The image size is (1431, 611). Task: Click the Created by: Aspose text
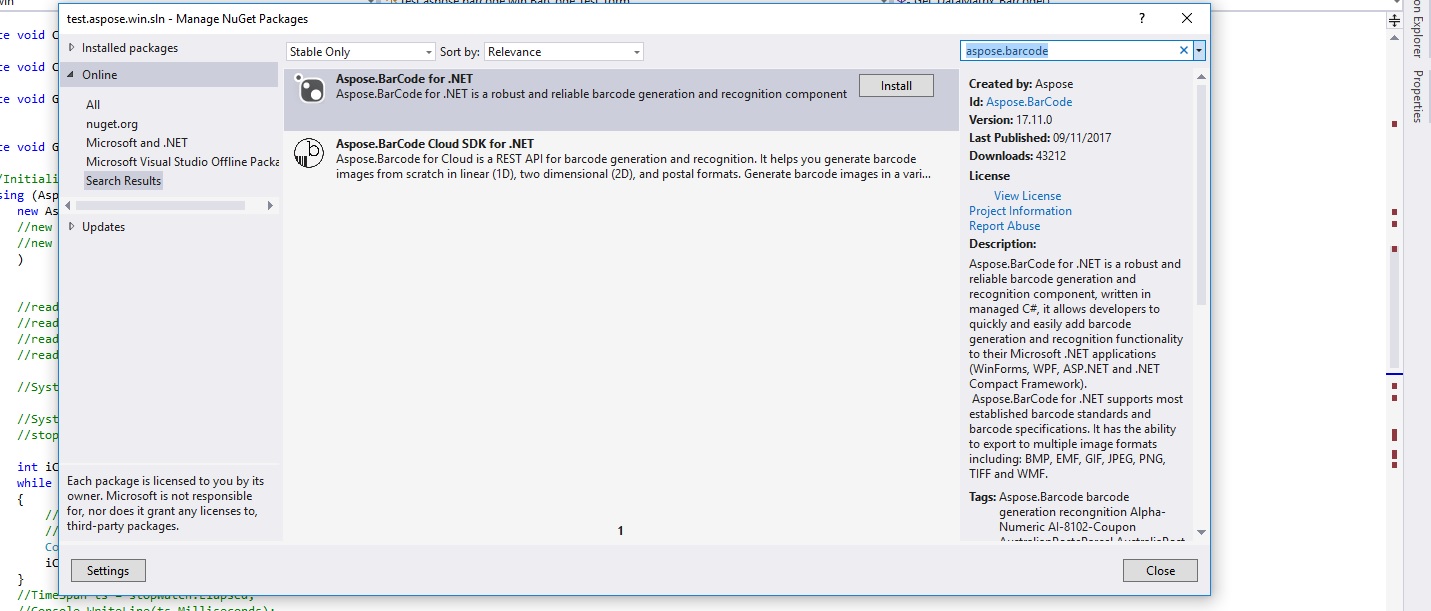[x=1021, y=84]
